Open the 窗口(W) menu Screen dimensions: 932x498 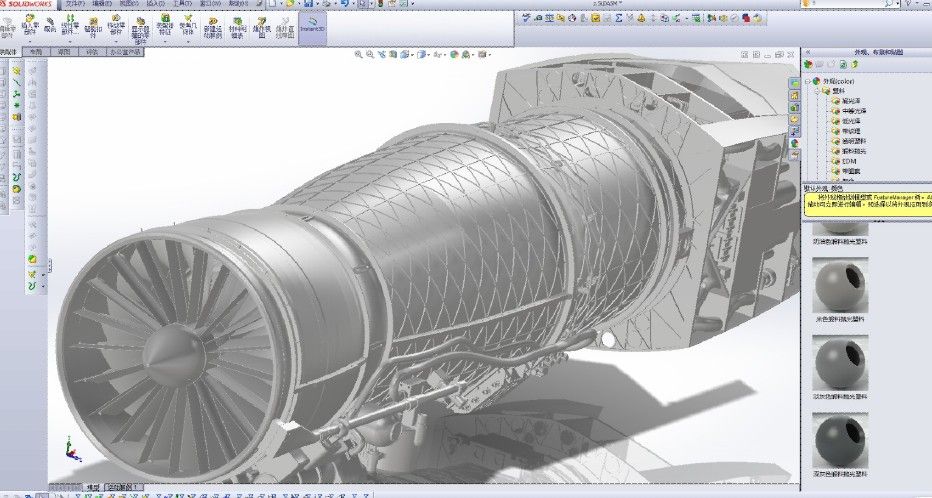tap(210, 4)
